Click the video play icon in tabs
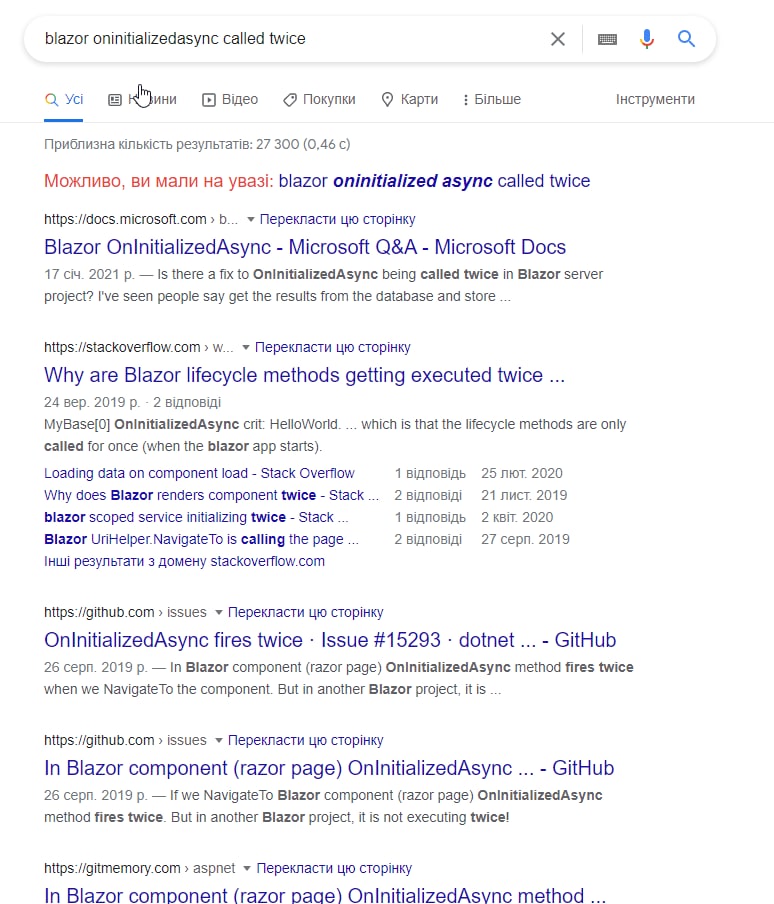 (x=208, y=100)
